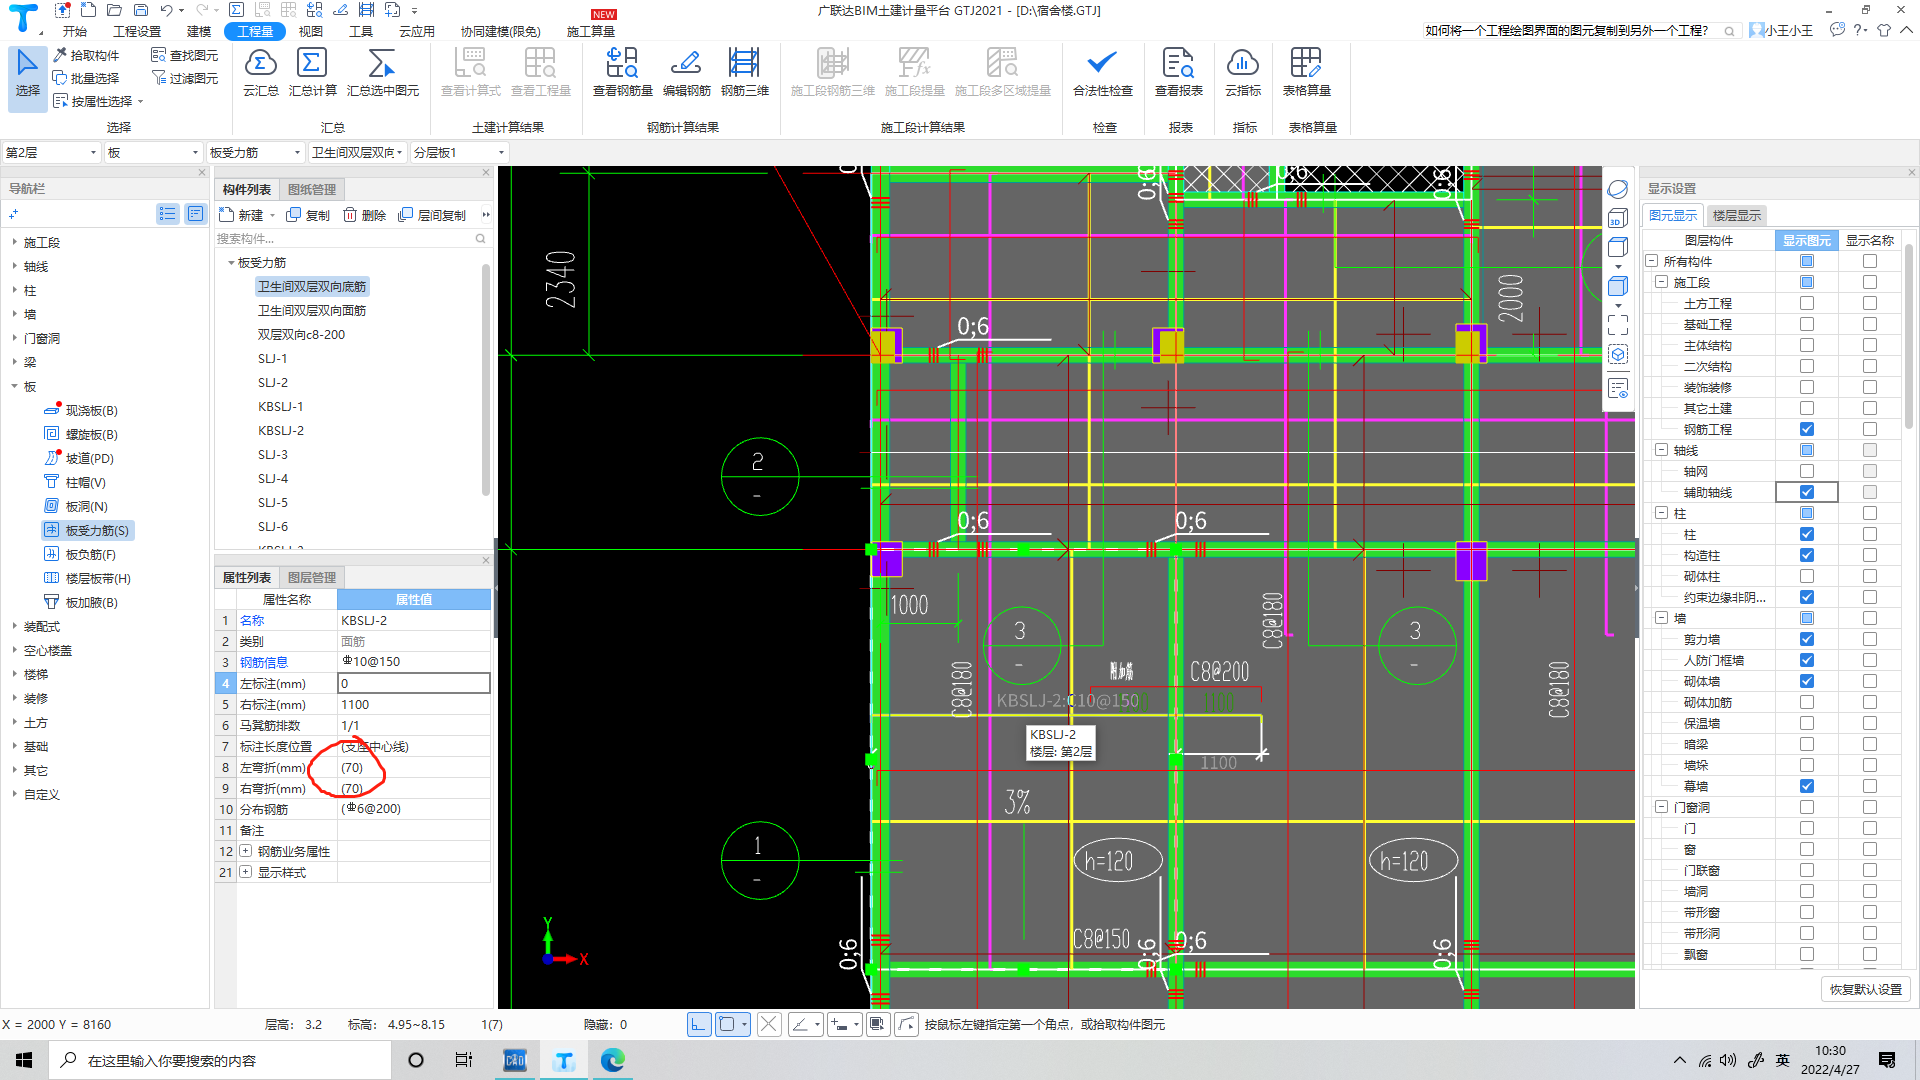Screen dimensions: 1920x1080
Task: Click the Task View taskbar icon
Action: click(x=463, y=1060)
